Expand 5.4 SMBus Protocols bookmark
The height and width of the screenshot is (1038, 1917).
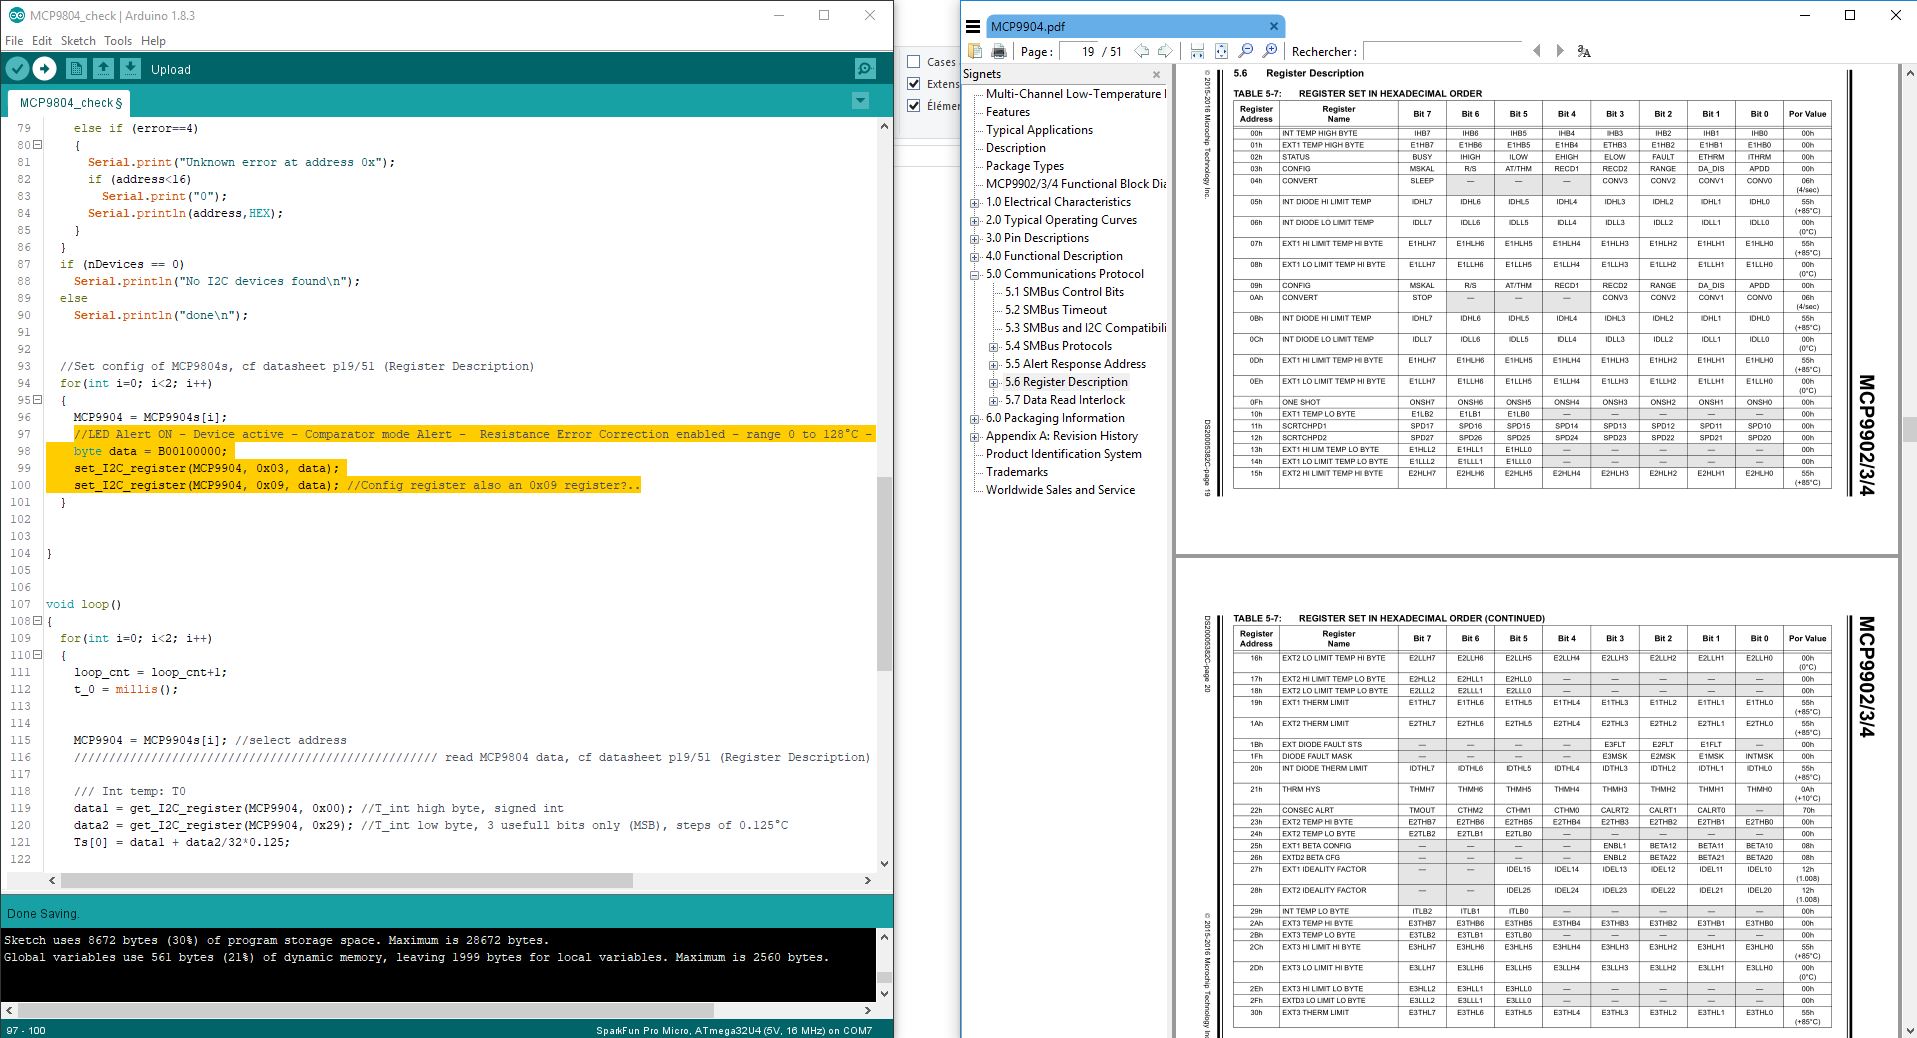(994, 347)
